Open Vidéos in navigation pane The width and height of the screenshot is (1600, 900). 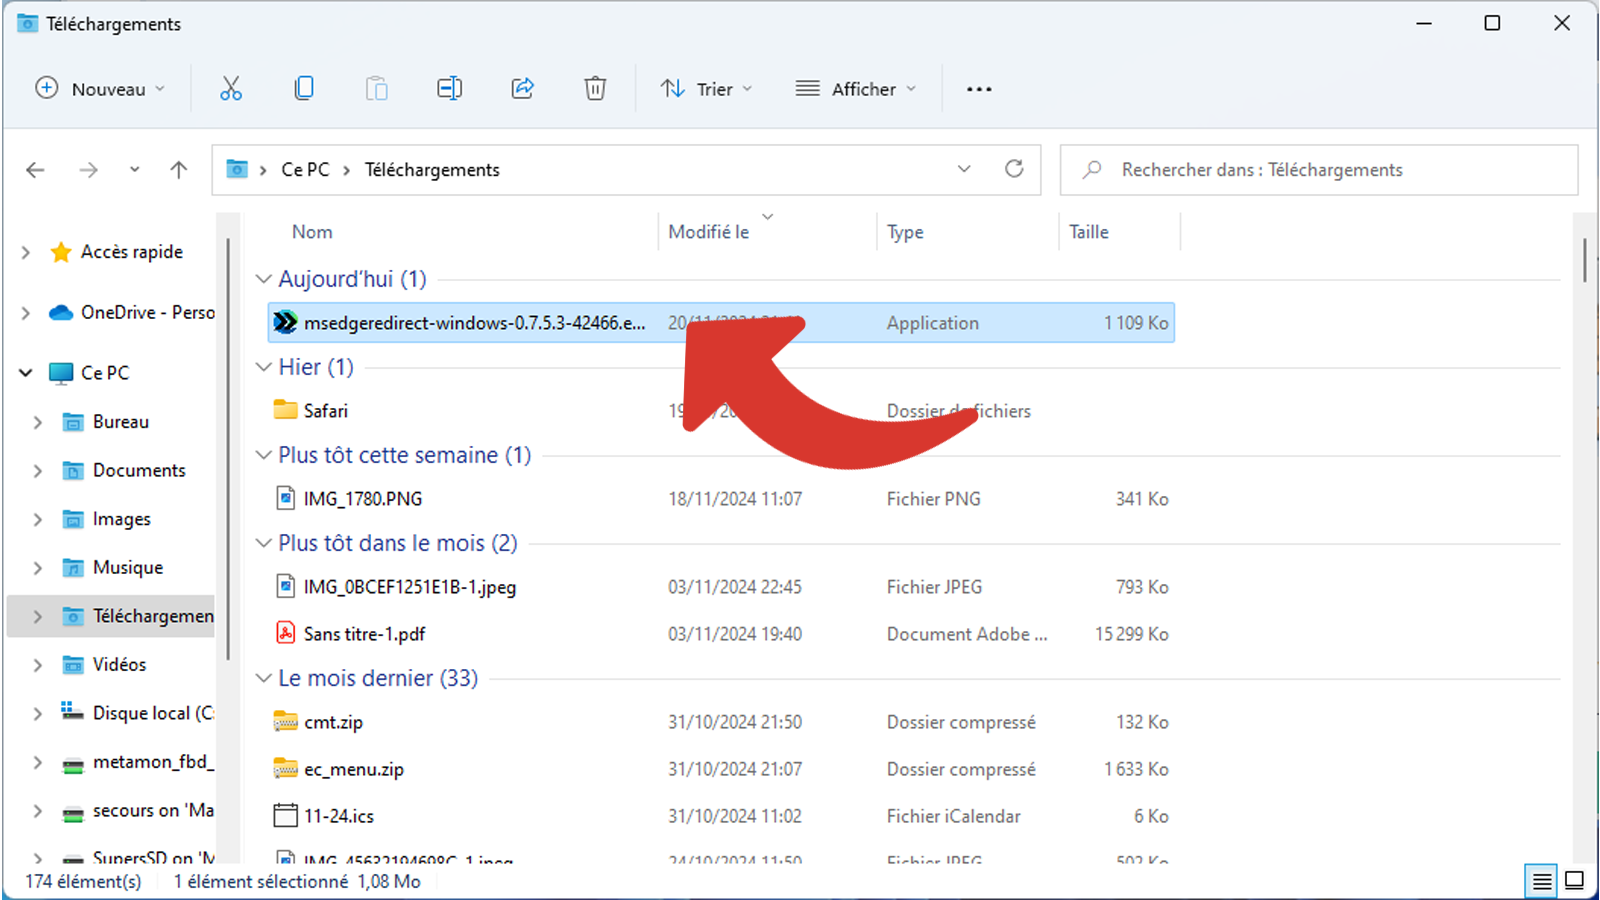[119, 664]
